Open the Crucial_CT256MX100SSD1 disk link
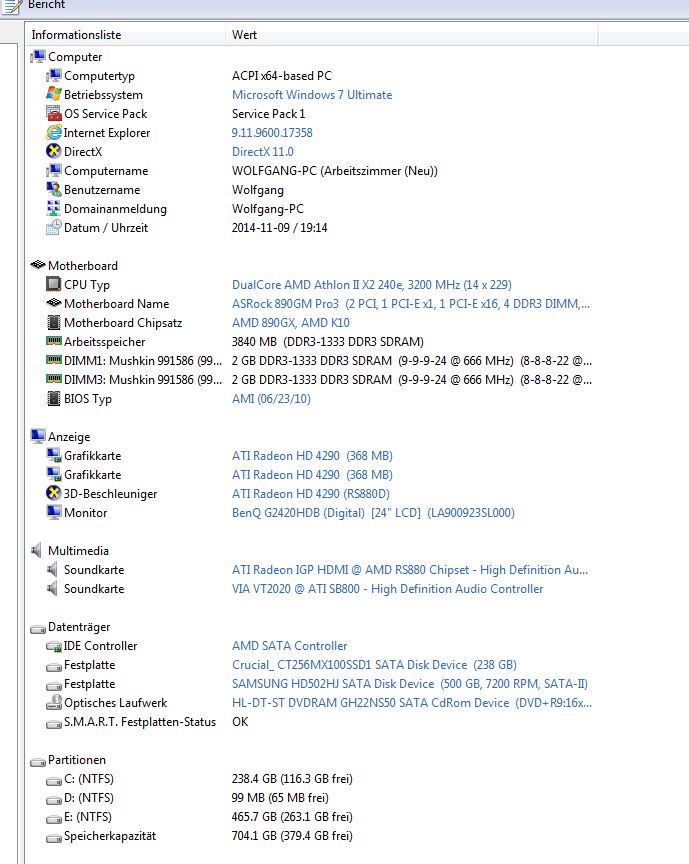689x864 pixels. coord(374,665)
